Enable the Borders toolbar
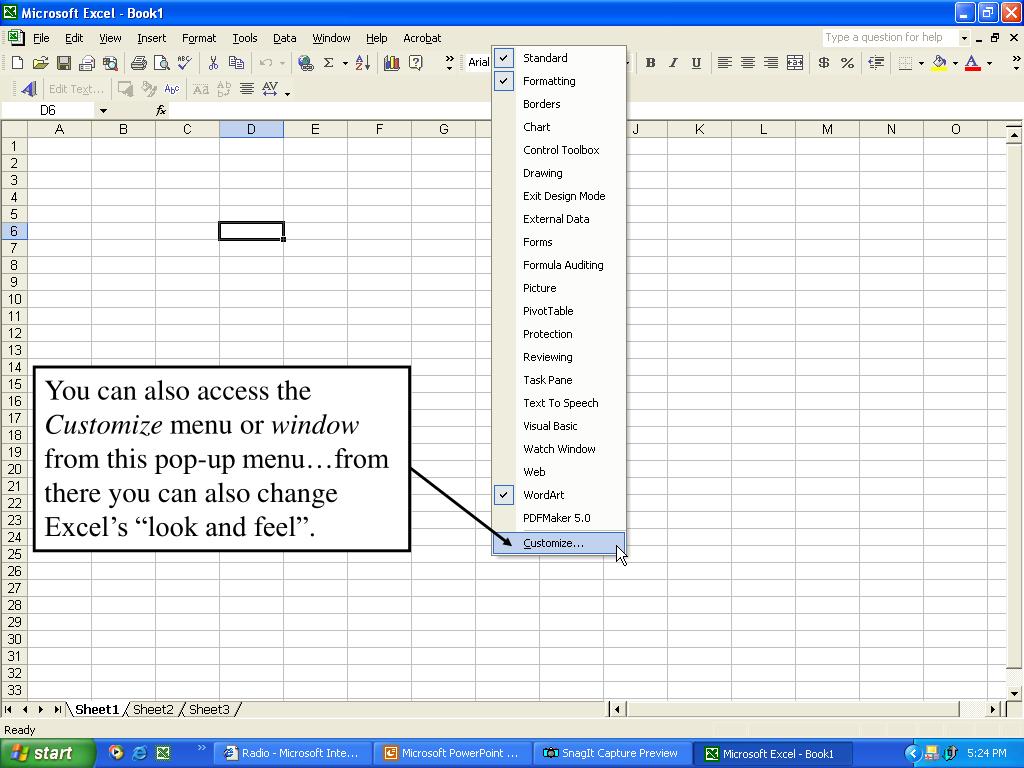 pos(559,104)
